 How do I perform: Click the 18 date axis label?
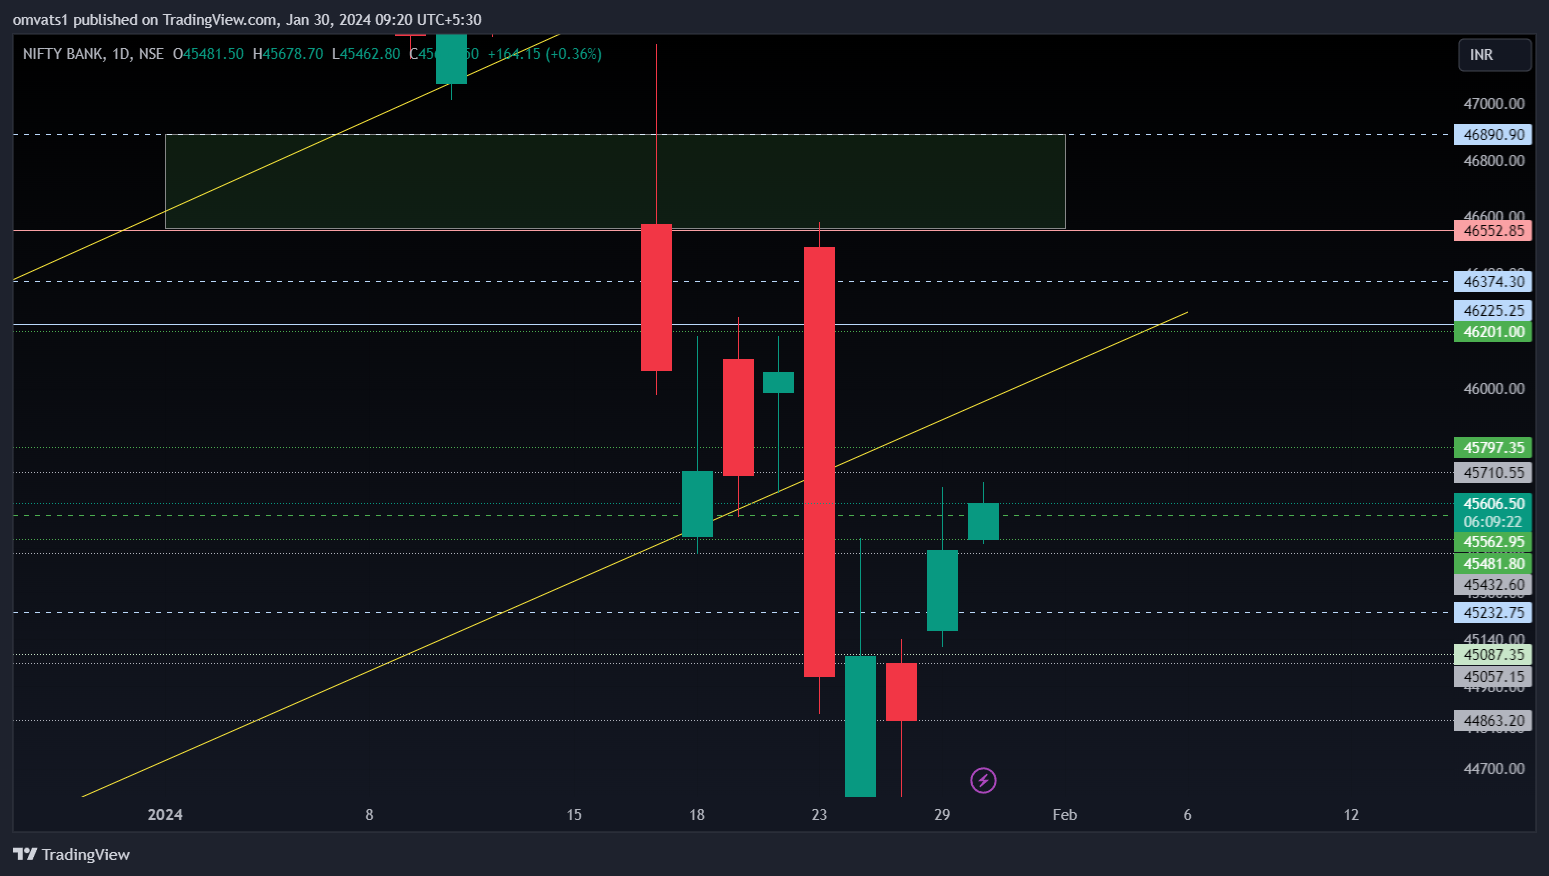(x=697, y=815)
